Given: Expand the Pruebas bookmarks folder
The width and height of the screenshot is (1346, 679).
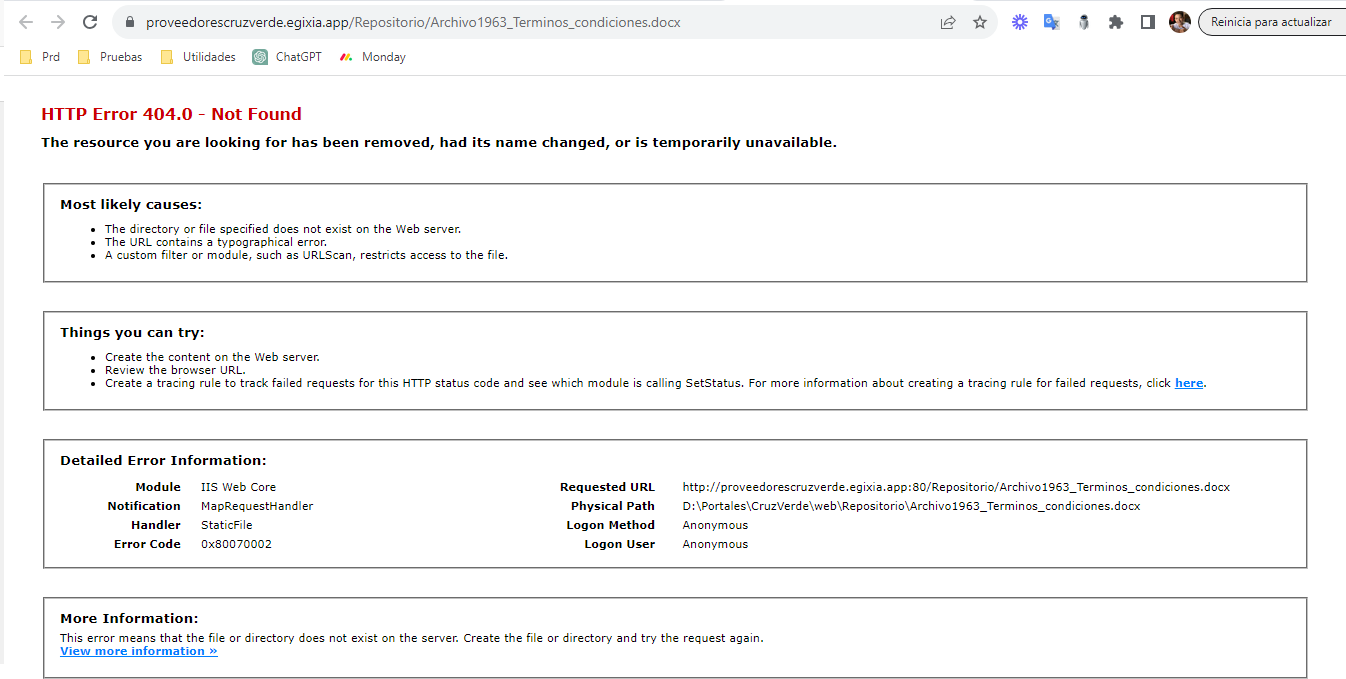Looking at the screenshot, I should click(110, 57).
